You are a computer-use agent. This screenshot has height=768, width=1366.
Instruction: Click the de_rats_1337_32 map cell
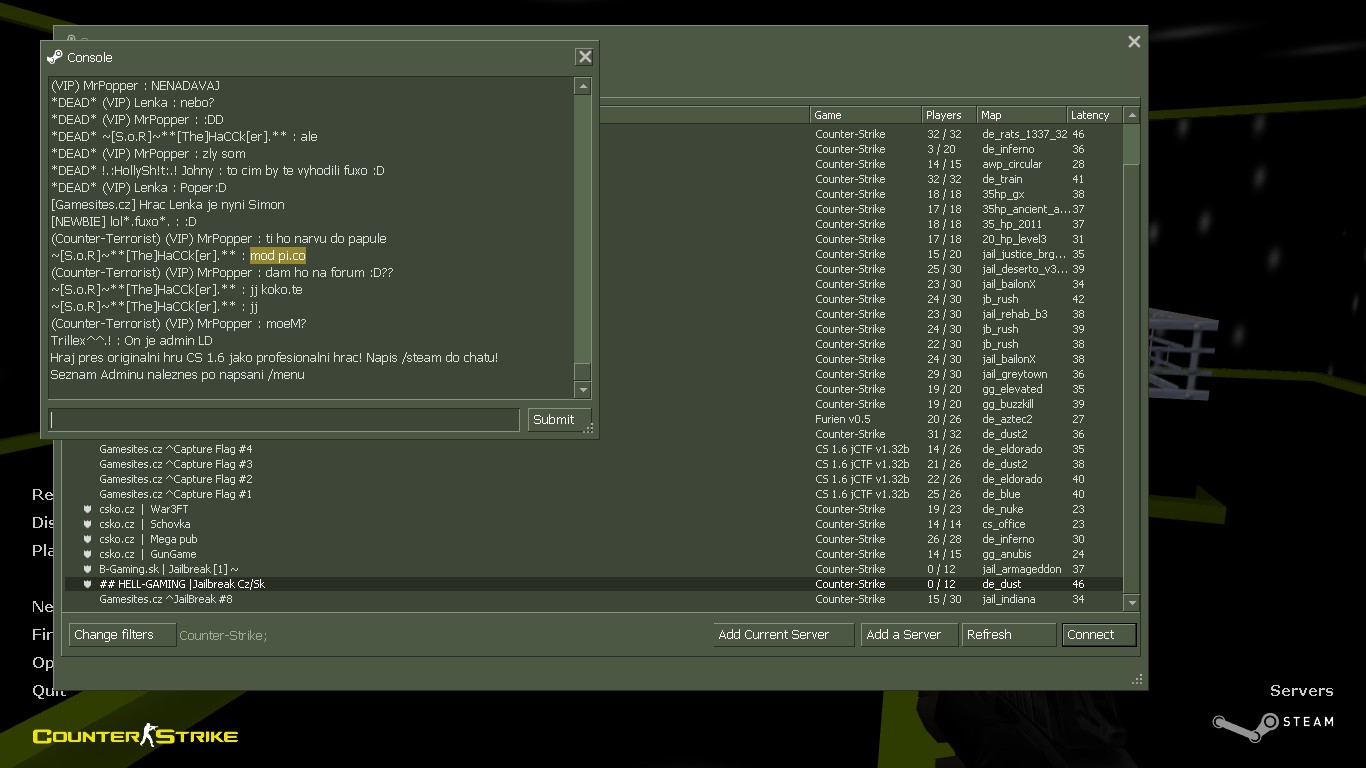click(1024, 134)
